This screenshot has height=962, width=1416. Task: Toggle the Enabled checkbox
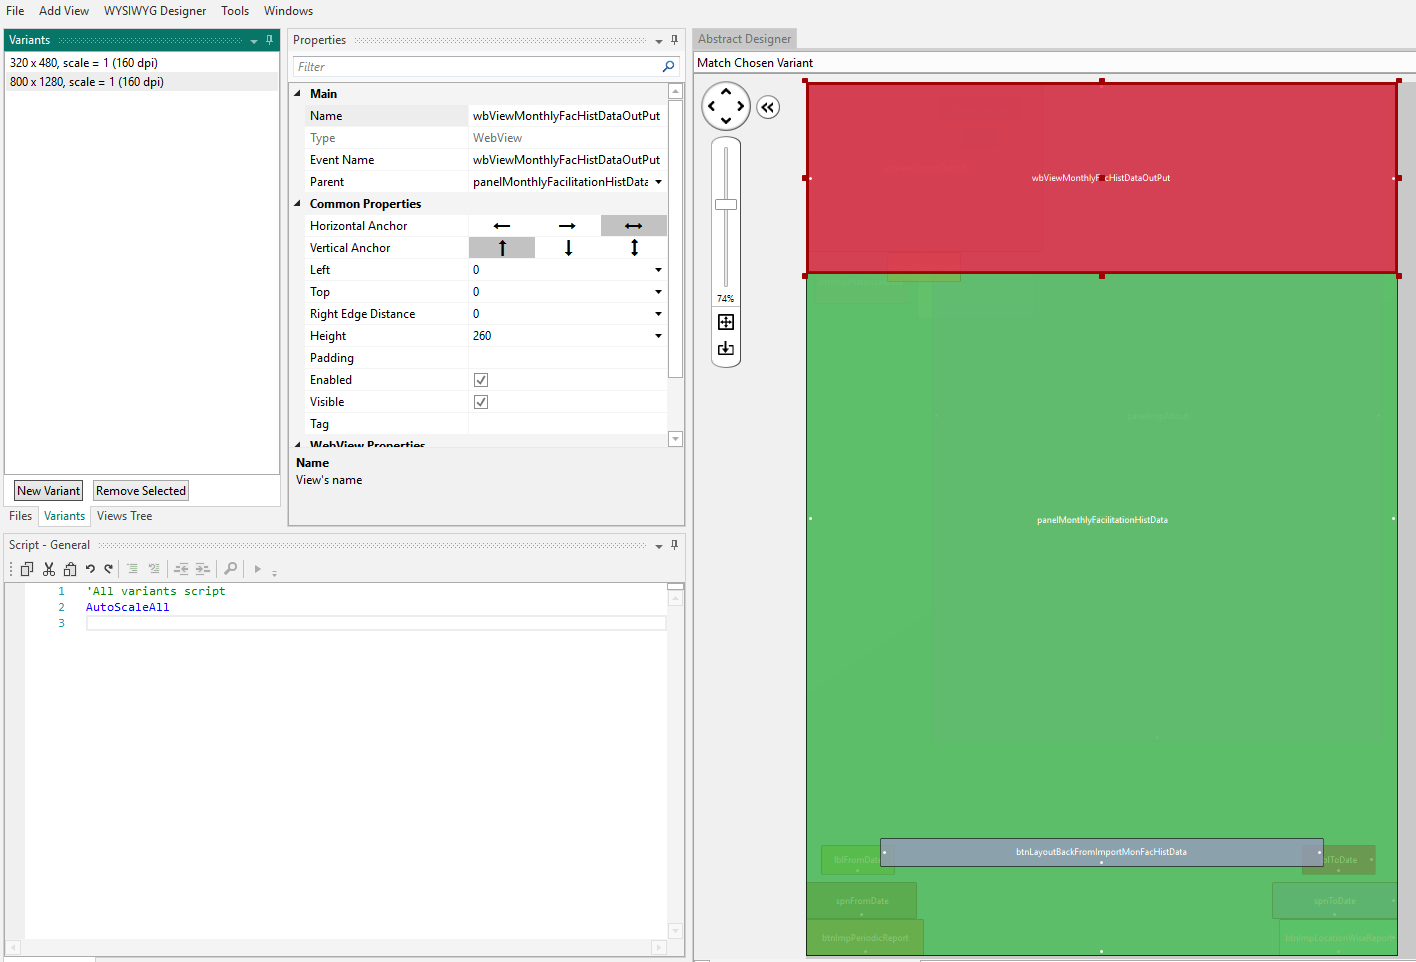click(481, 379)
